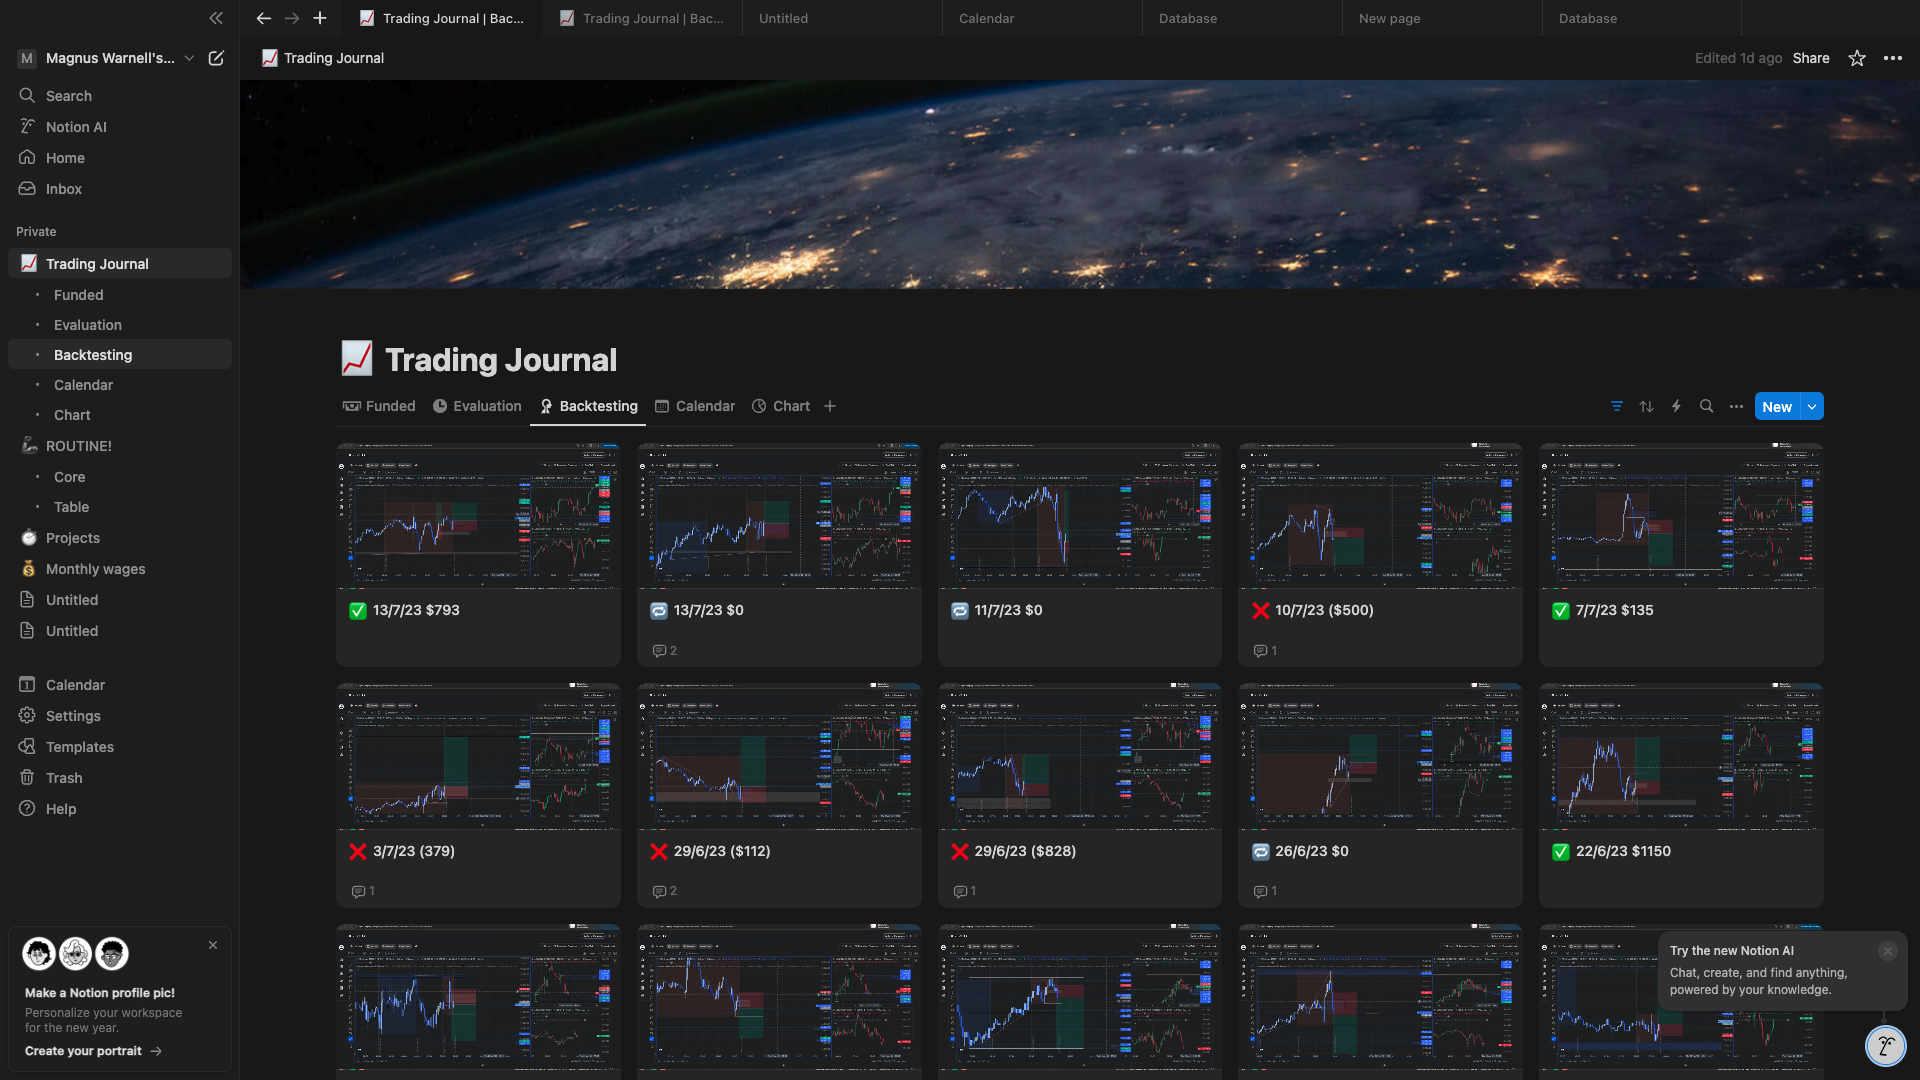This screenshot has height=1080, width=1920.
Task: Open page options three-dot menu
Action: (x=1893, y=58)
